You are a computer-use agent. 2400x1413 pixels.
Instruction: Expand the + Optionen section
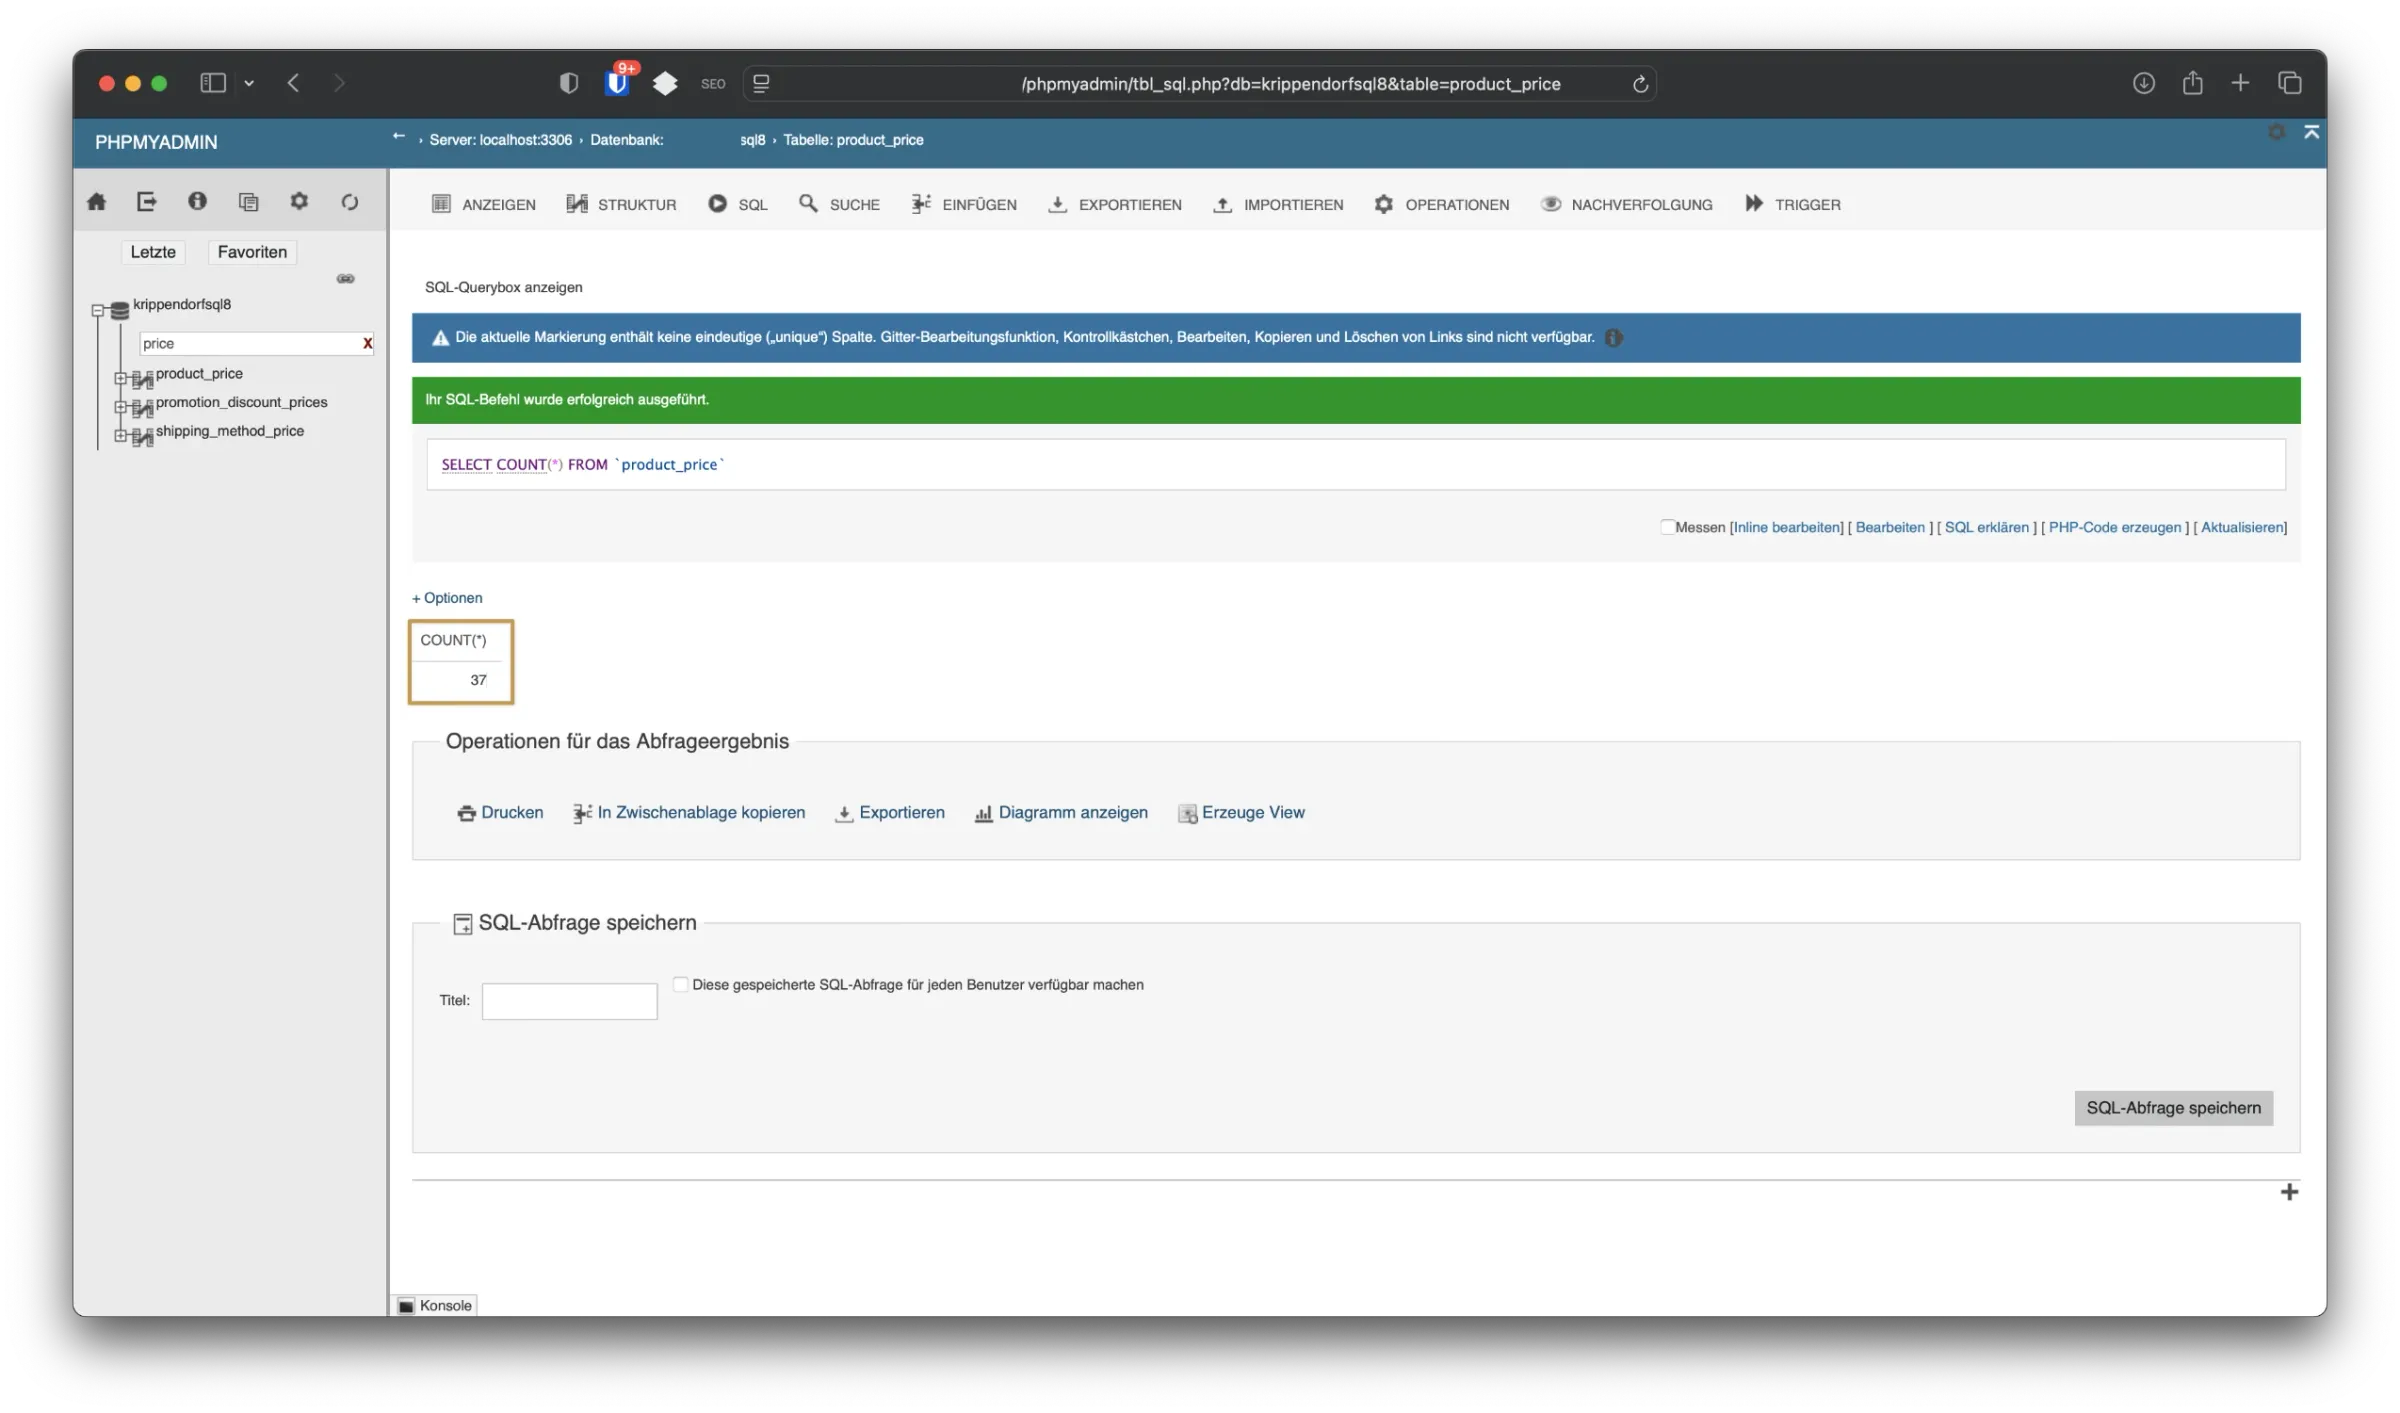(447, 598)
